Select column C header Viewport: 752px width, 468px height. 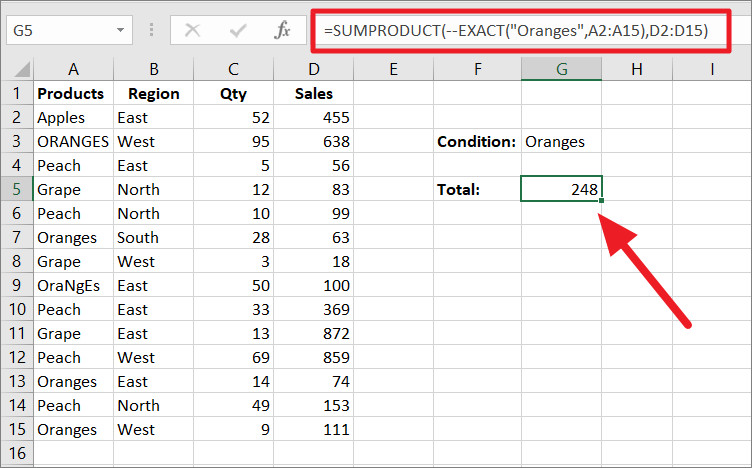234,70
